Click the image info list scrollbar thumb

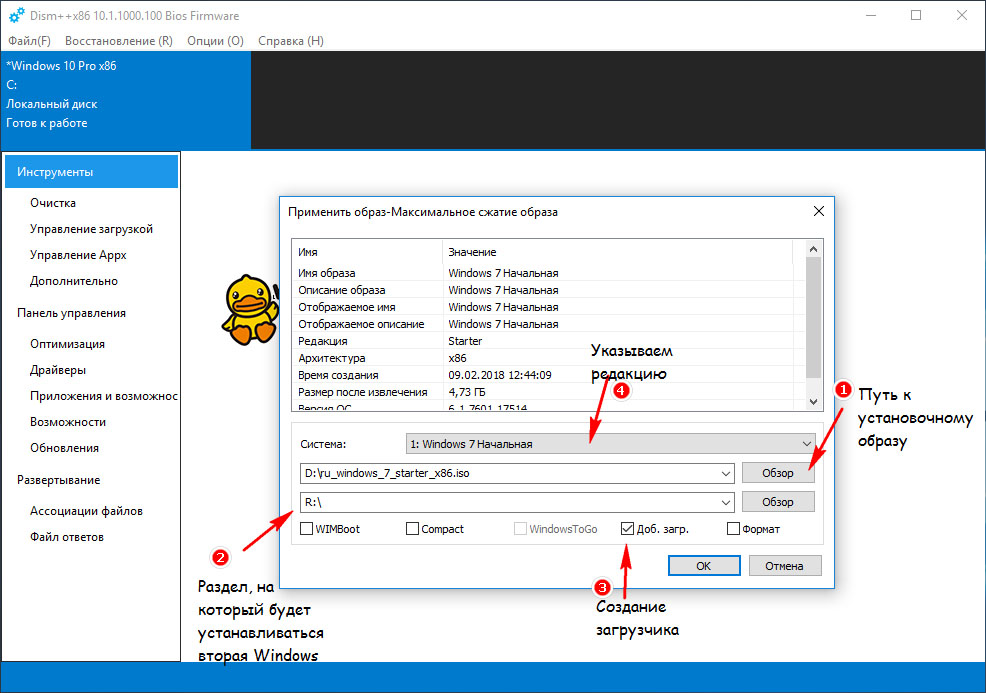tap(813, 318)
